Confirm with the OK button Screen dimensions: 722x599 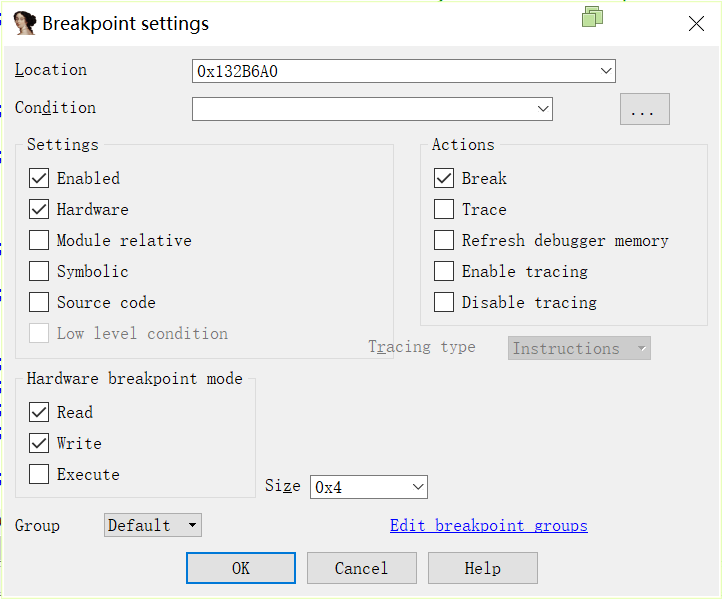[x=241, y=568]
